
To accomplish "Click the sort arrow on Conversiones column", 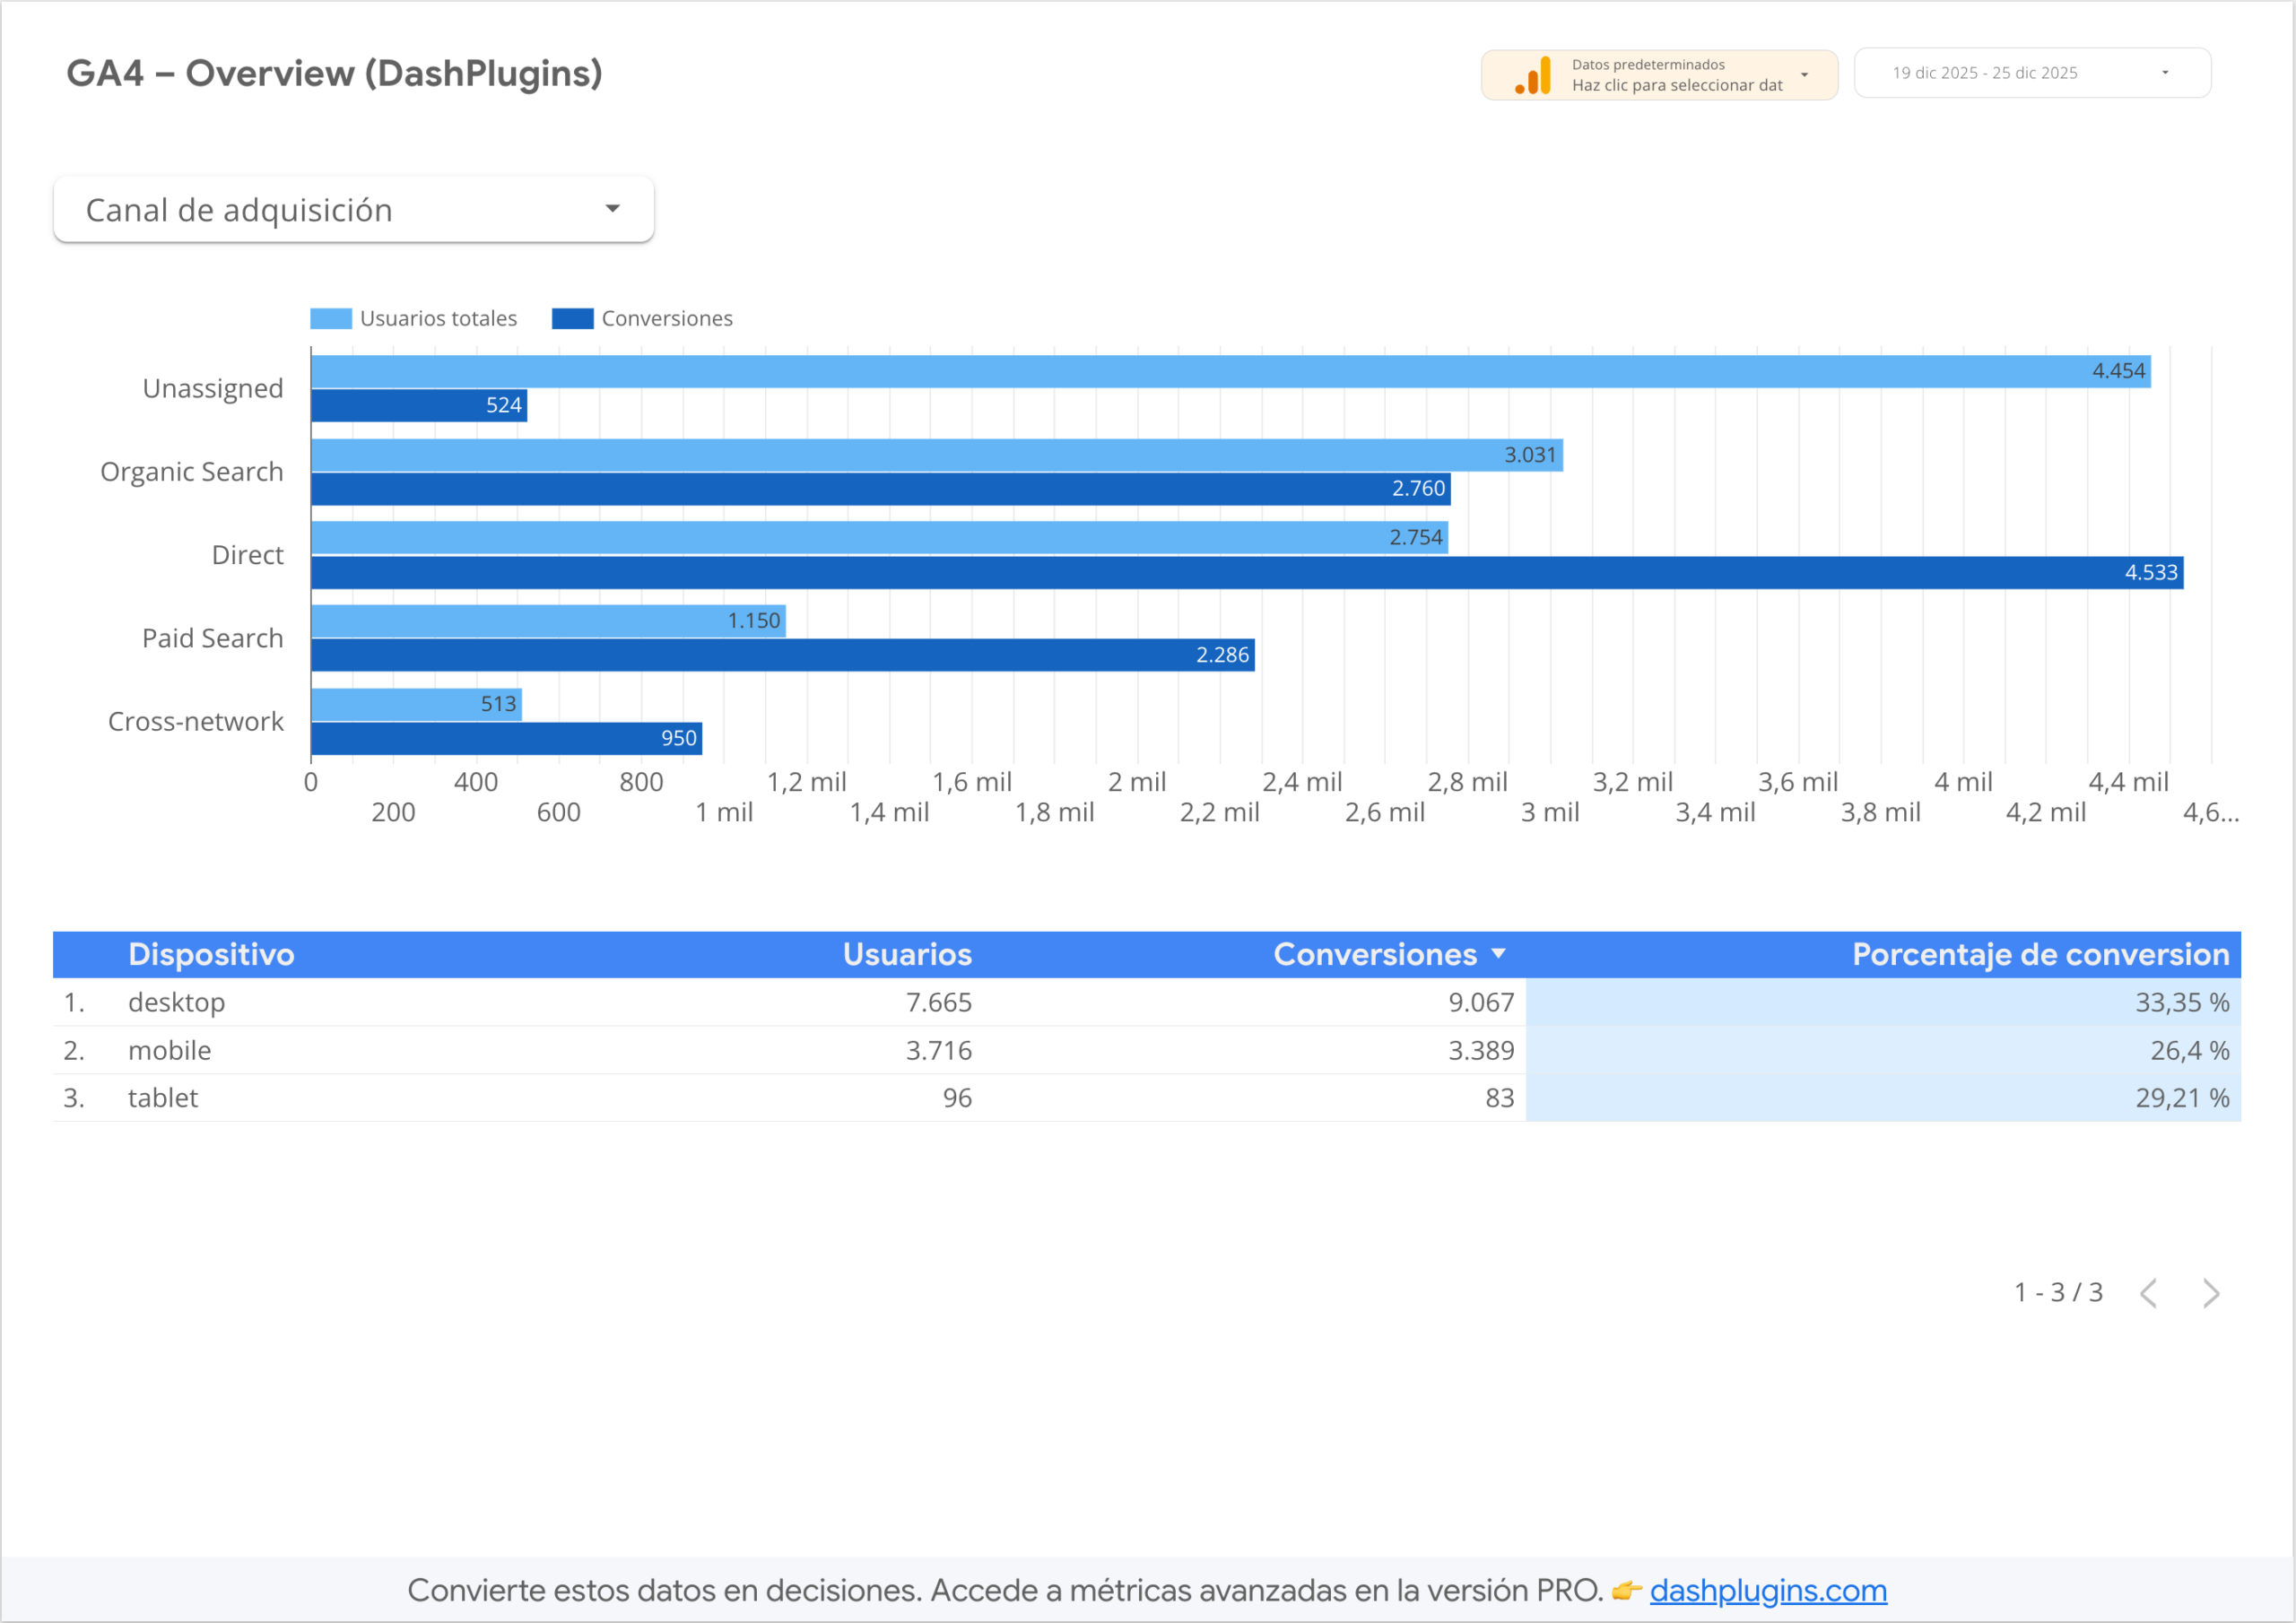I will click(1499, 954).
